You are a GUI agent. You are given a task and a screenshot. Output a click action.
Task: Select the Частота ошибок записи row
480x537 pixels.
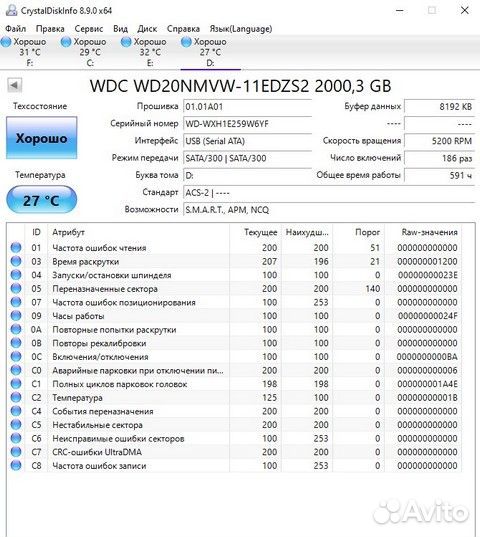(x=234, y=465)
